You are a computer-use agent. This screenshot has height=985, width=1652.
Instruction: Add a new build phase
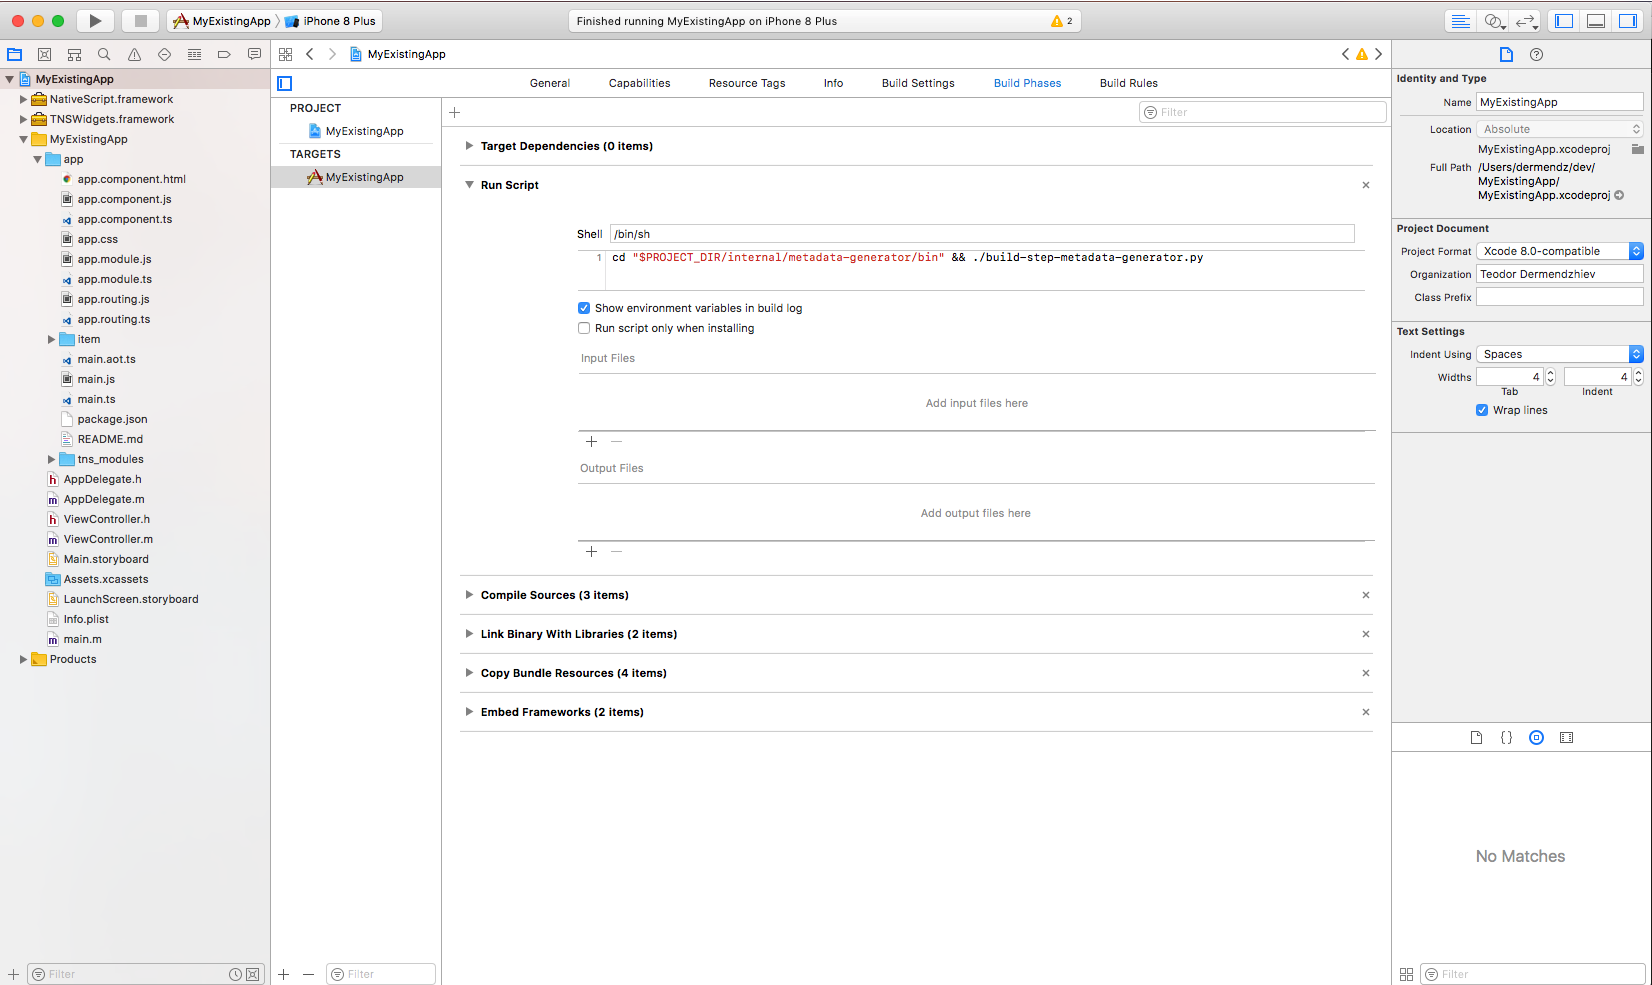tap(455, 112)
